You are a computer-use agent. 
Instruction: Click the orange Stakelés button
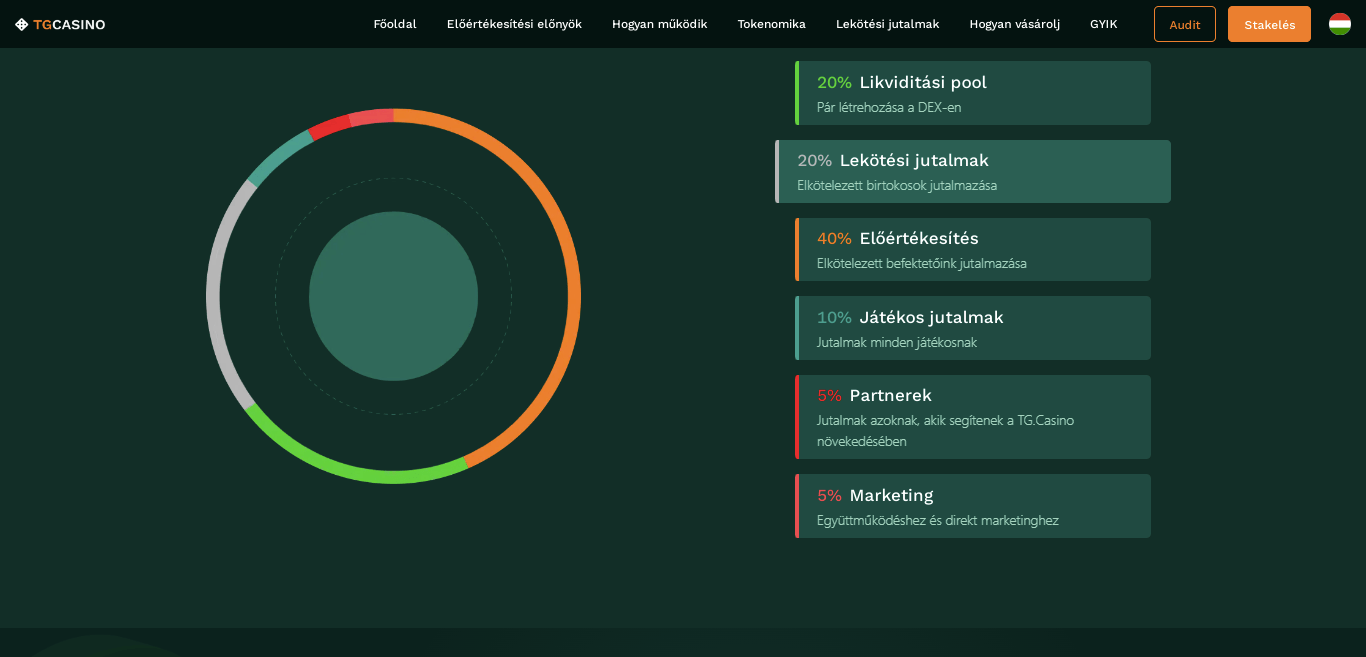click(1270, 24)
